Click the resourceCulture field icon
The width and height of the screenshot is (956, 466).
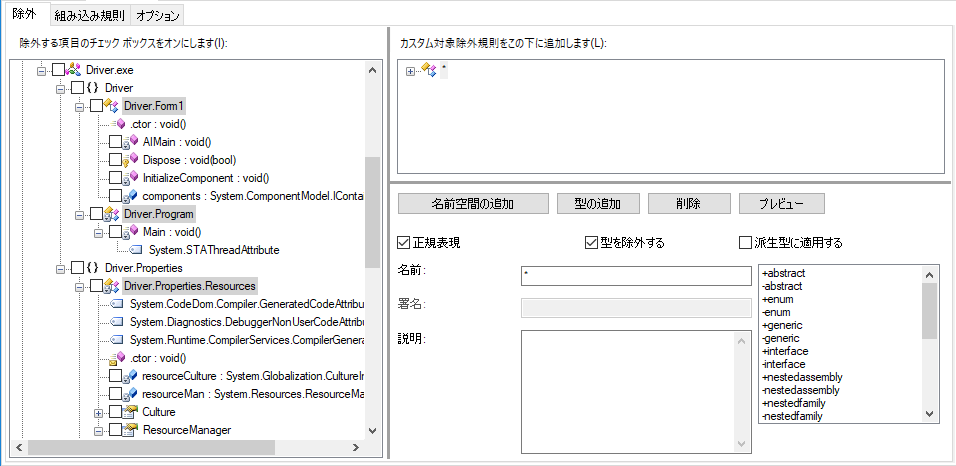[x=130, y=376]
